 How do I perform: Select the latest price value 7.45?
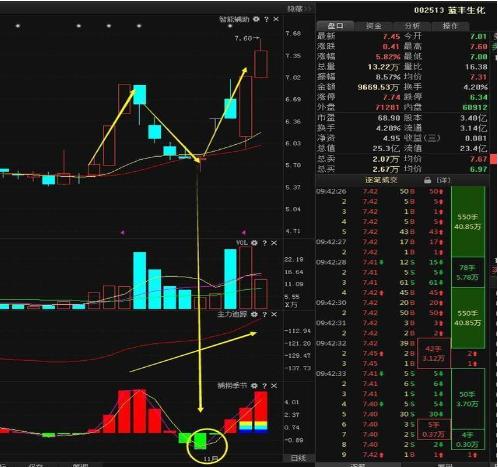(x=391, y=36)
